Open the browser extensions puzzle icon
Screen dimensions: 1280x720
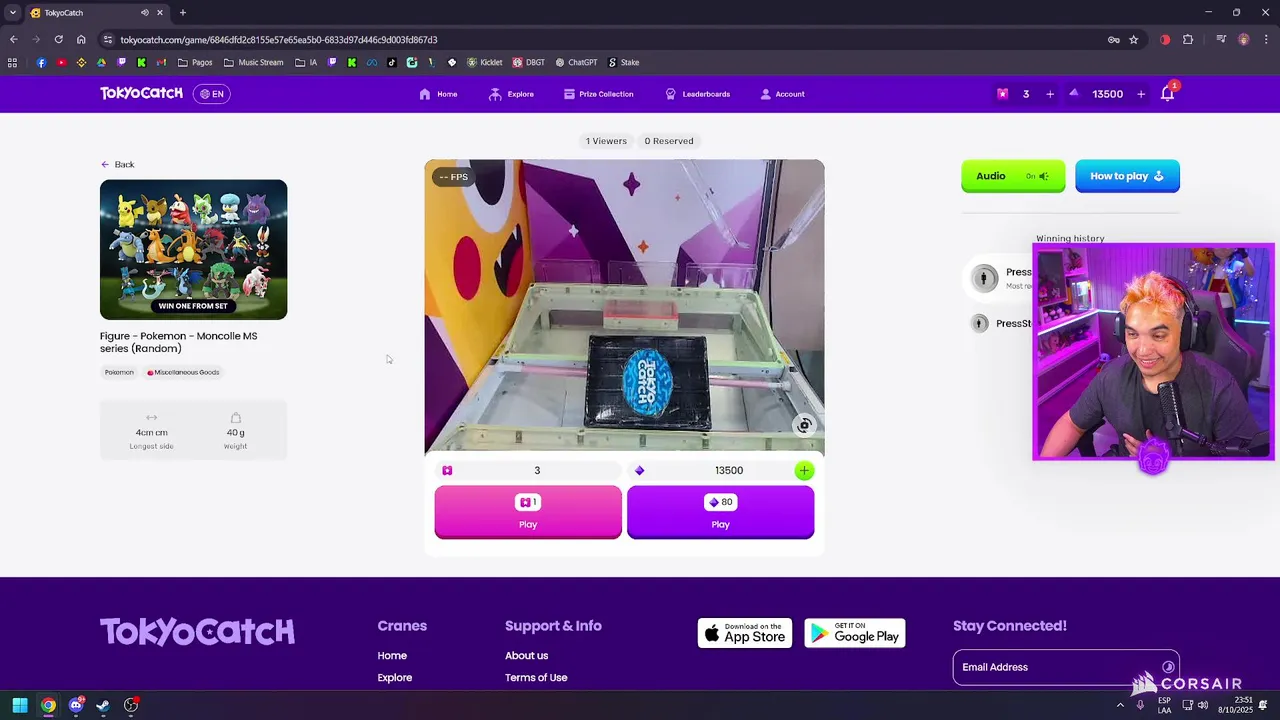(1188, 40)
